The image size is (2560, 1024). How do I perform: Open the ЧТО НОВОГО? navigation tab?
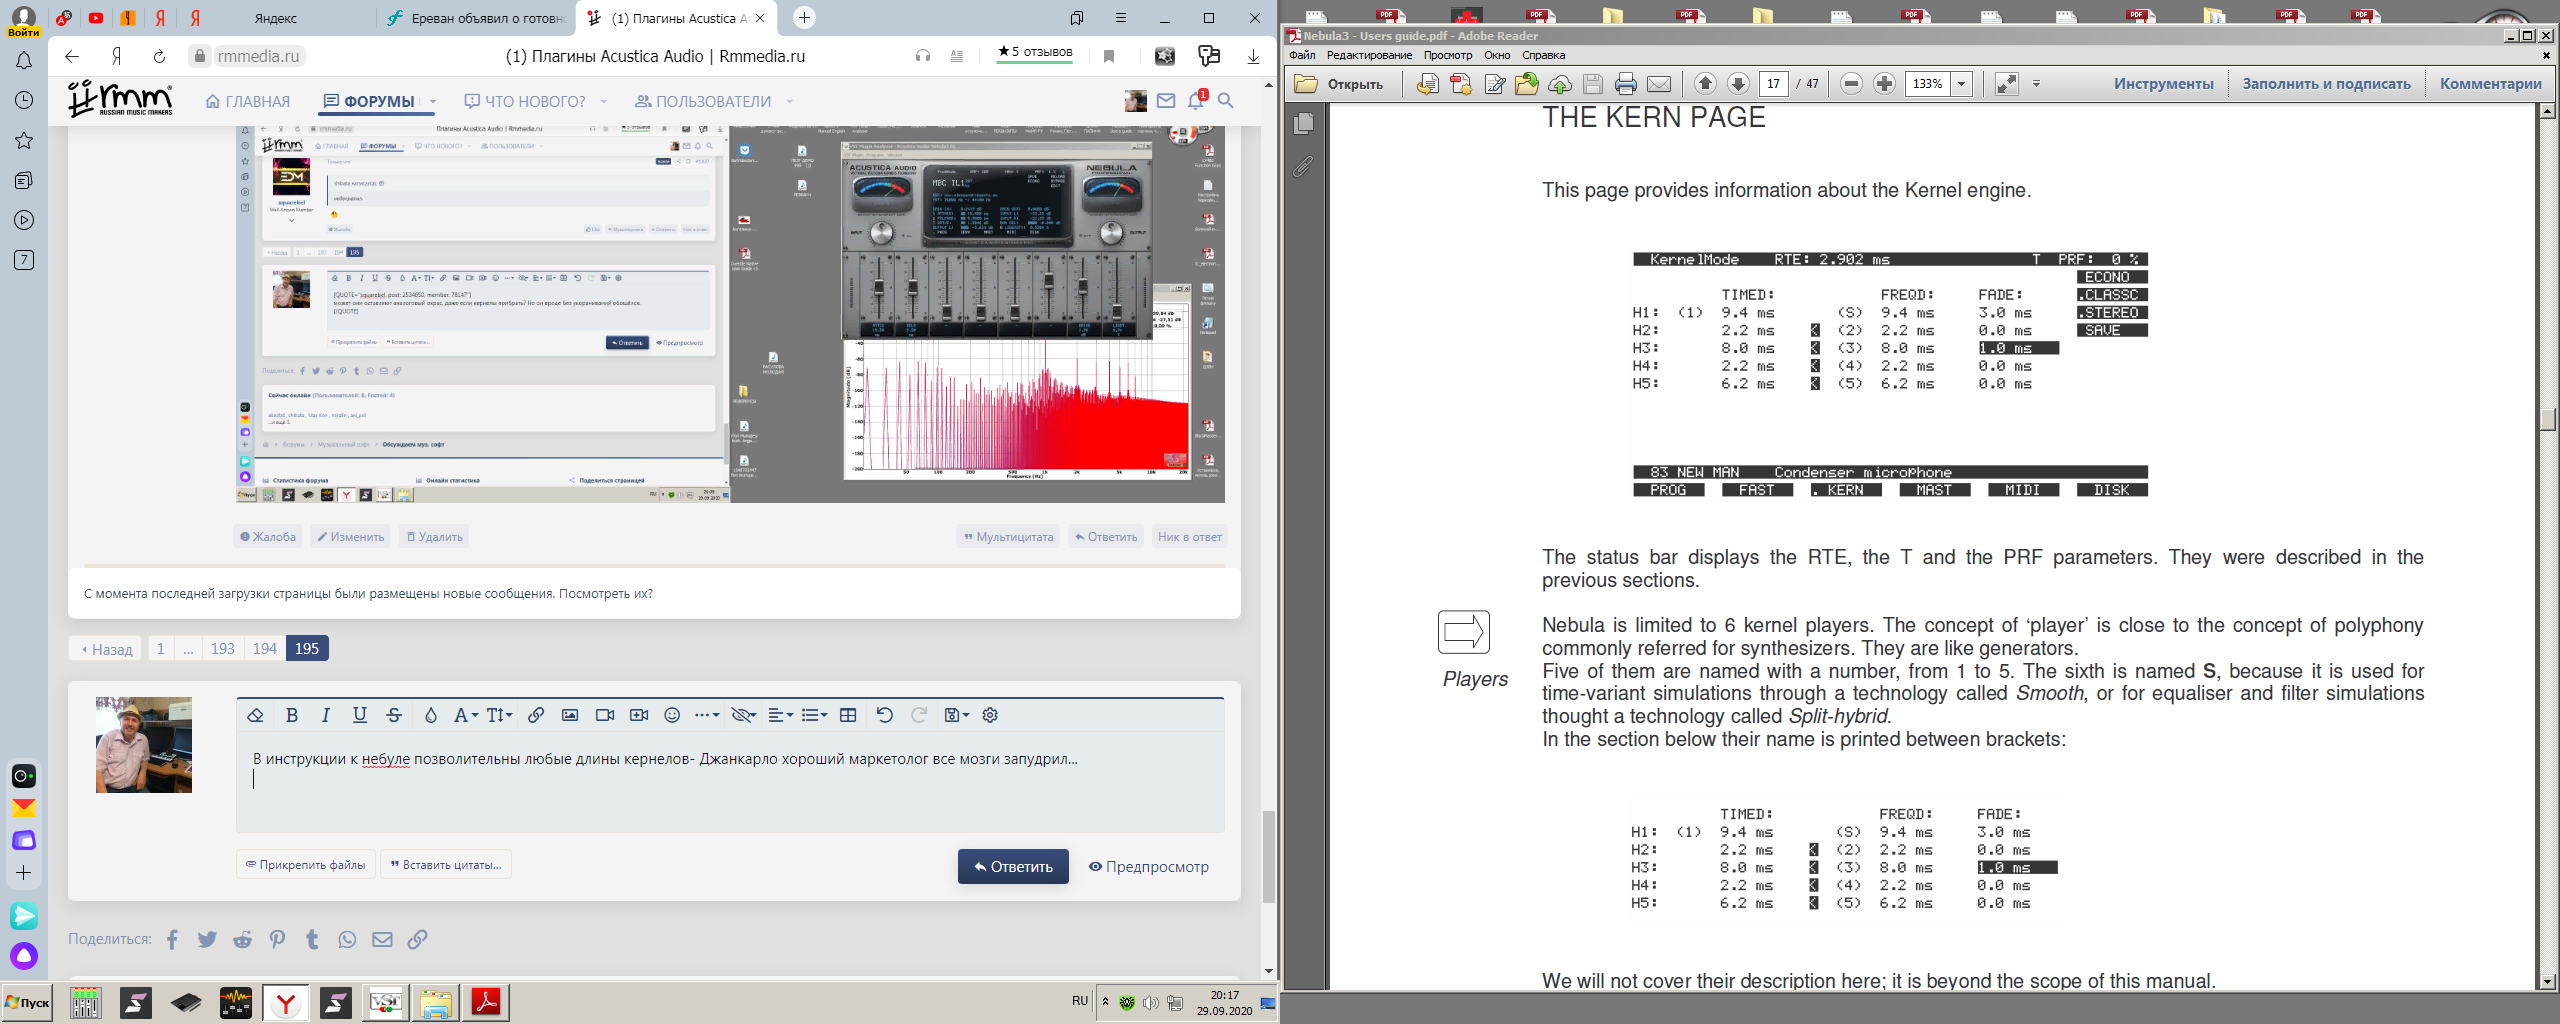point(526,102)
